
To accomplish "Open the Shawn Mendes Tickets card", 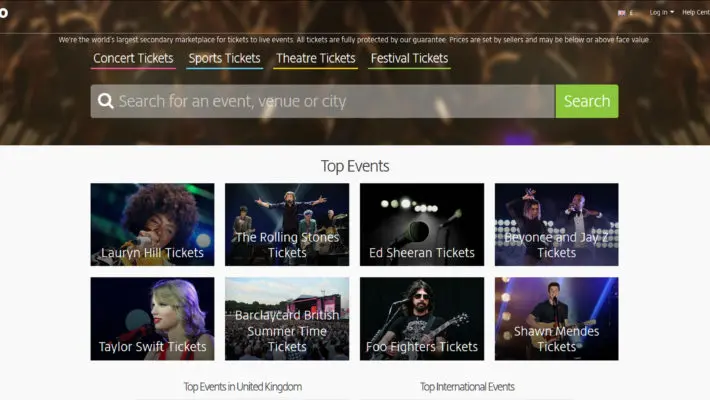I will click(x=556, y=318).
